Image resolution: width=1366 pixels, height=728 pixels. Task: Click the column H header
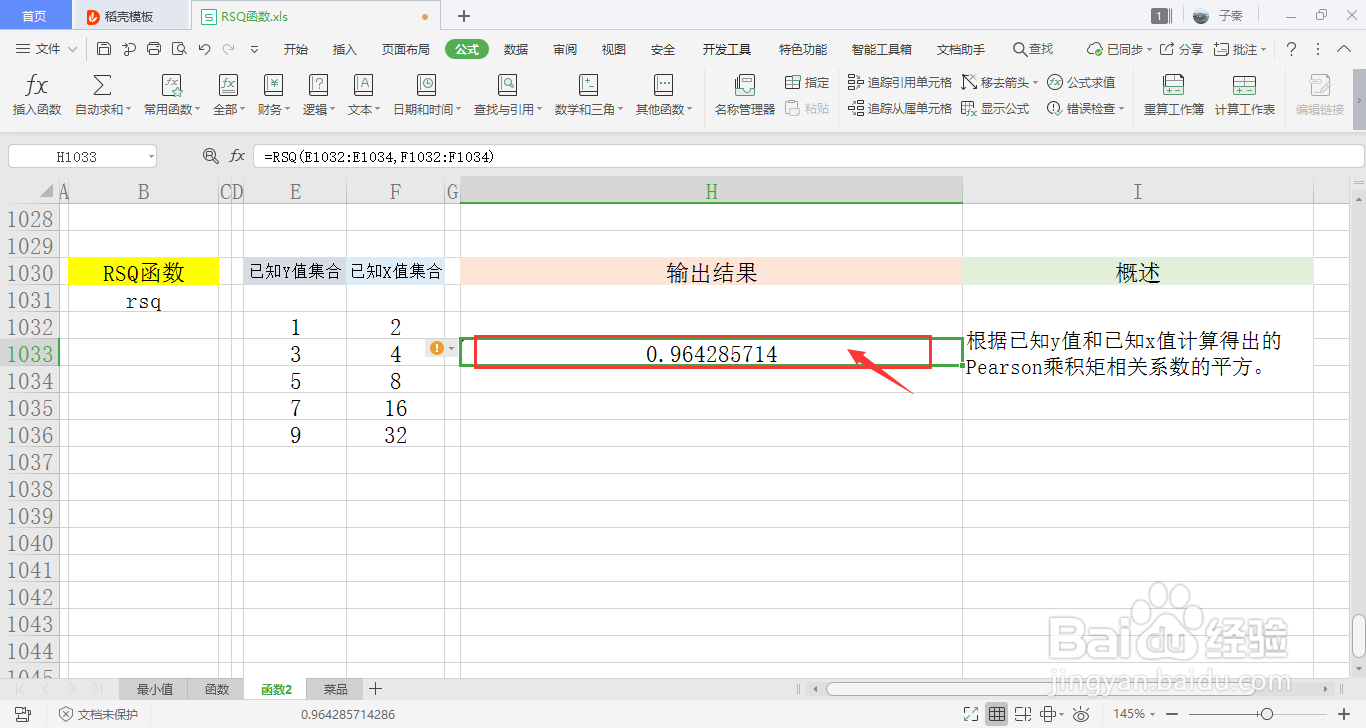[711, 191]
